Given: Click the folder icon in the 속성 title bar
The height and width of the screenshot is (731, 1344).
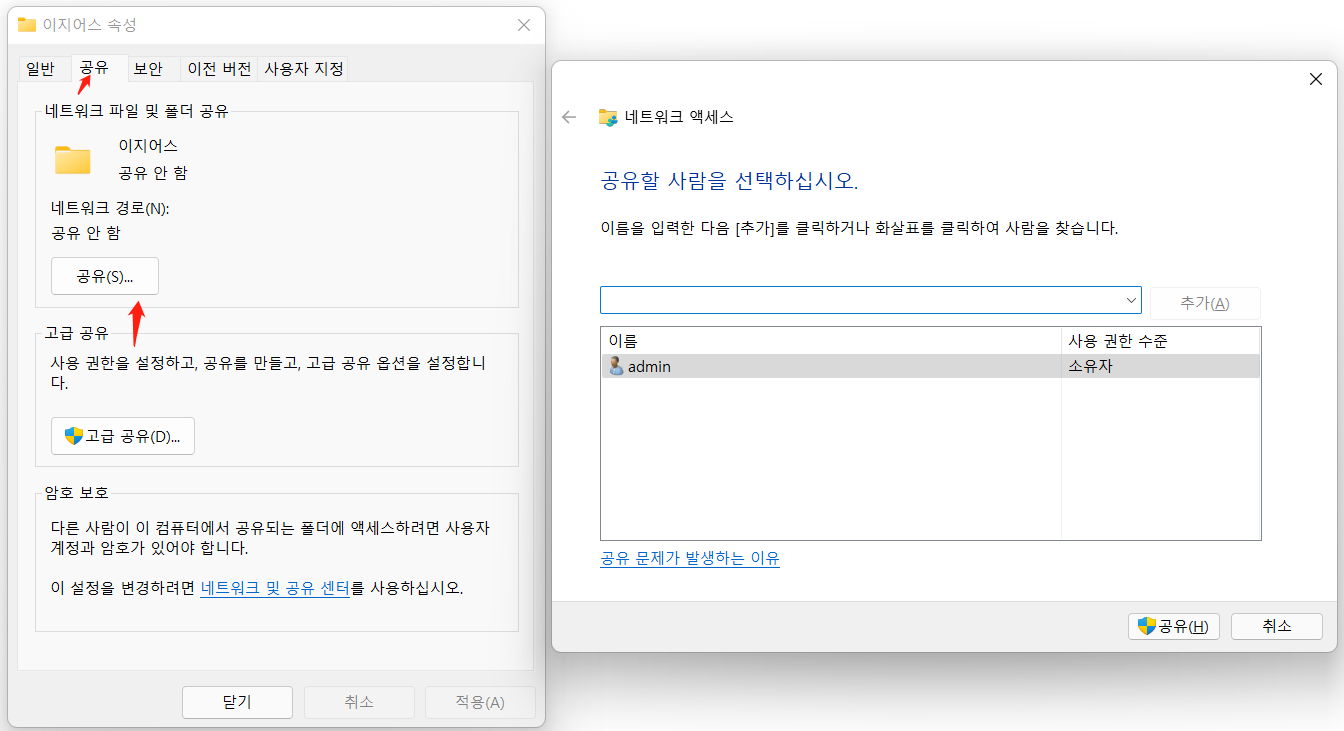Looking at the screenshot, I should pyautogui.click(x=26, y=24).
